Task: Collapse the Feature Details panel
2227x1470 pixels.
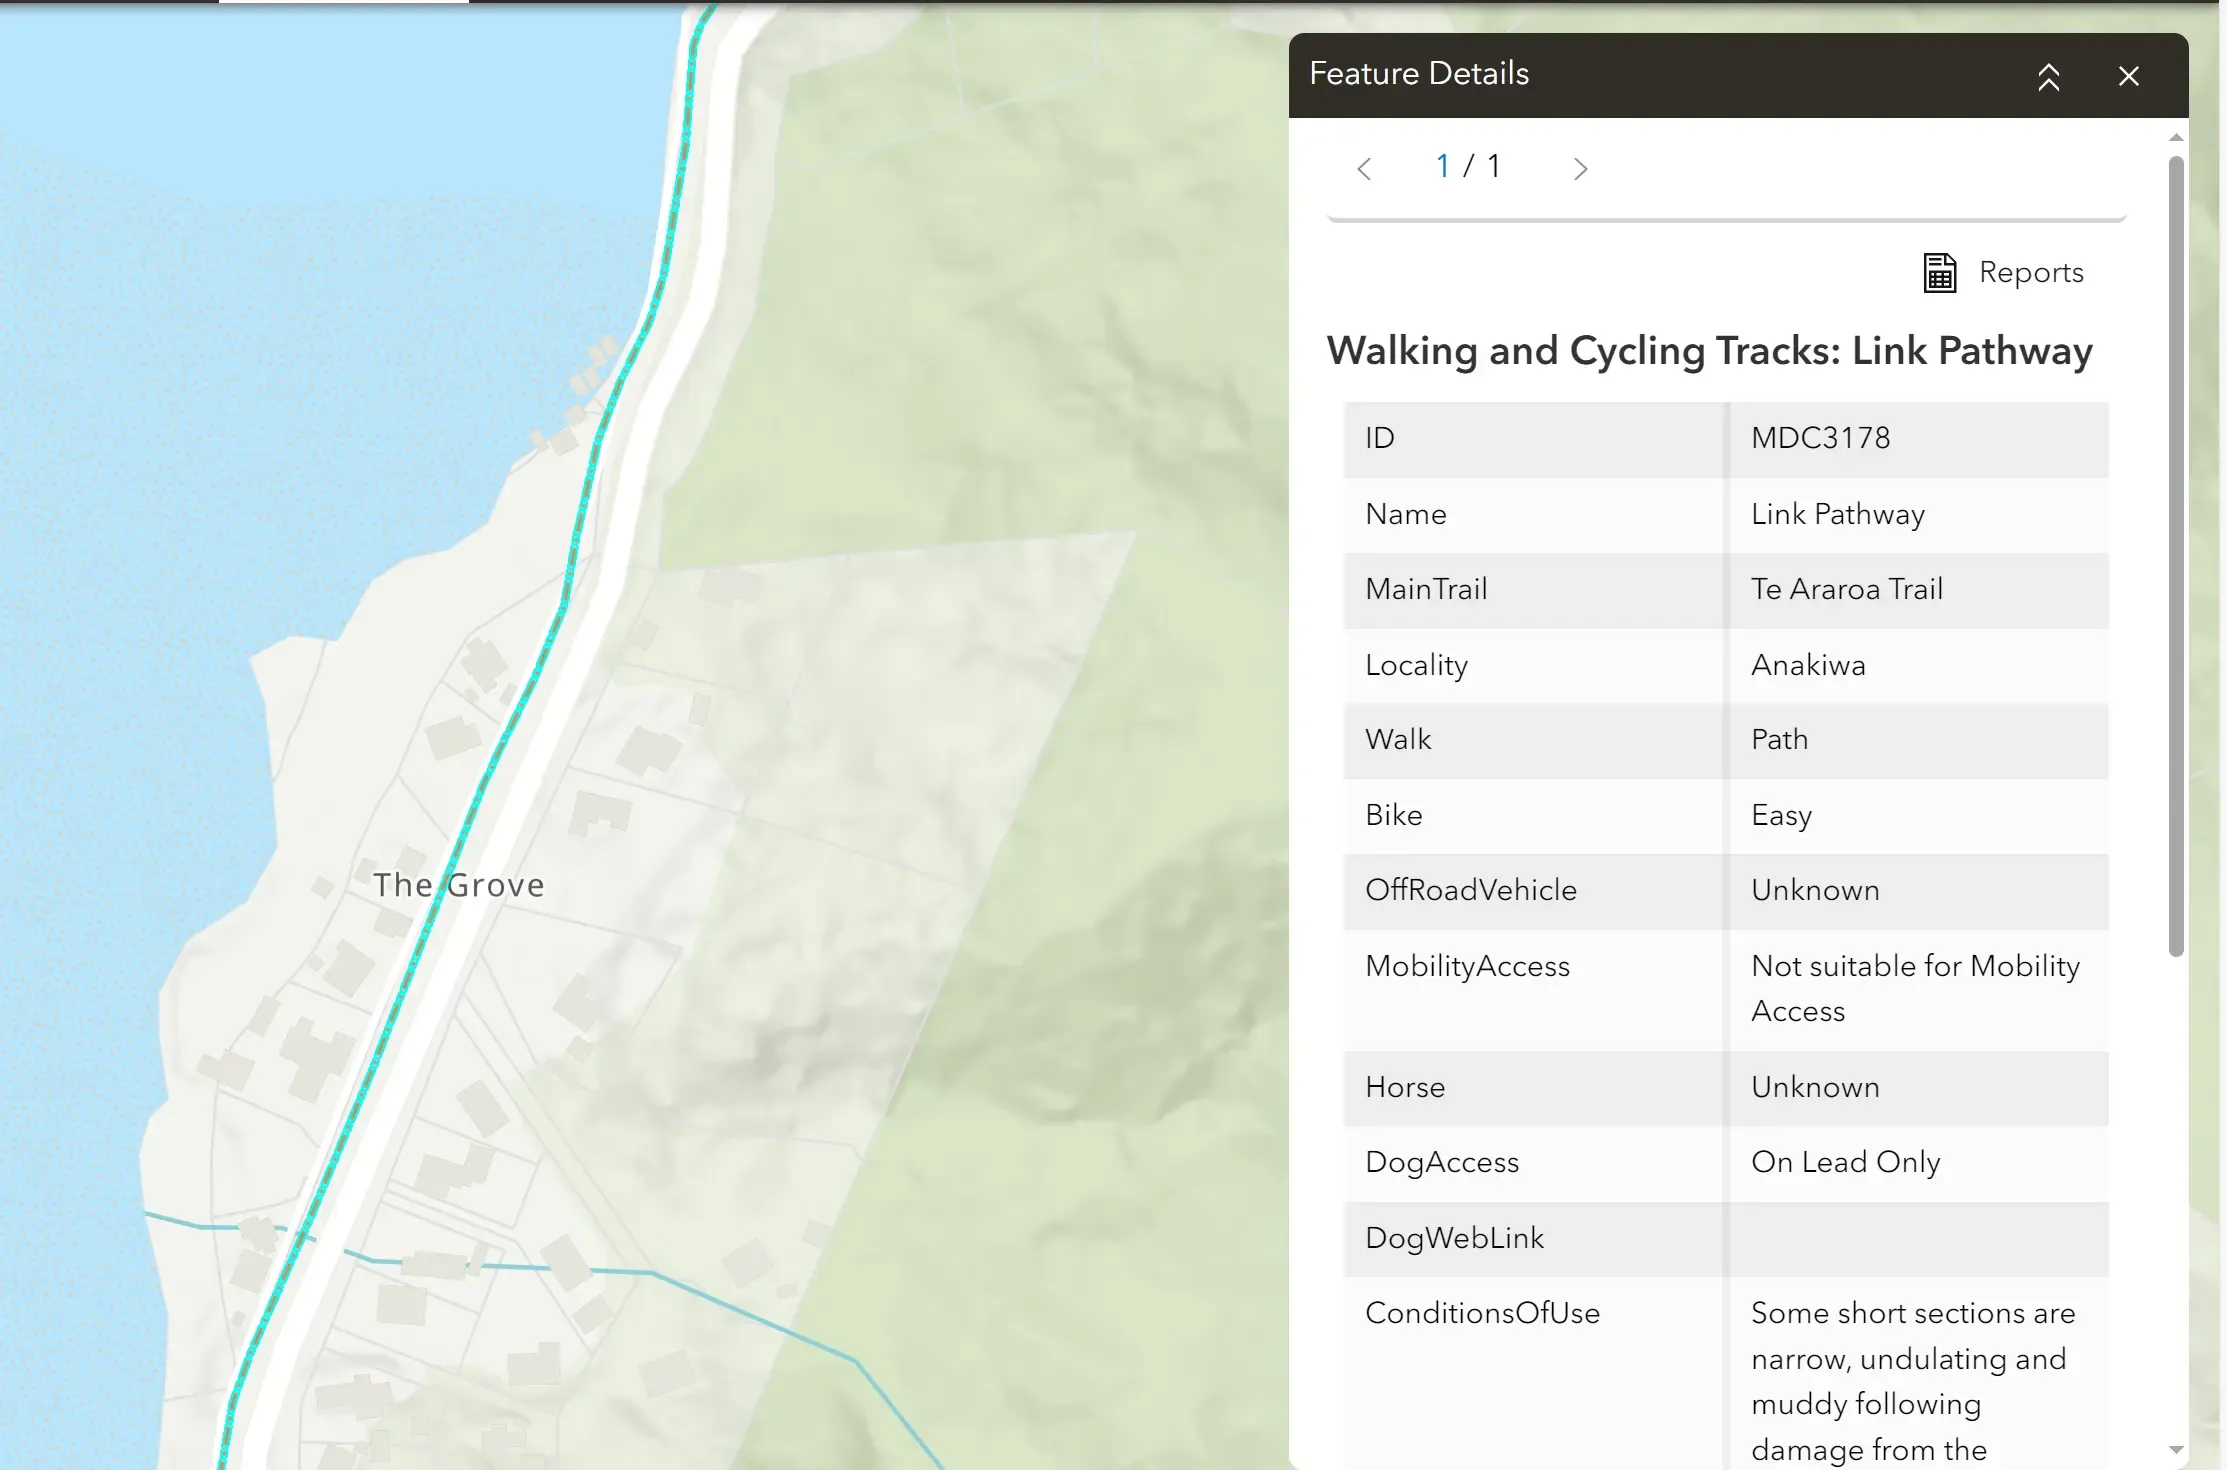Action: (x=2048, y=76)
